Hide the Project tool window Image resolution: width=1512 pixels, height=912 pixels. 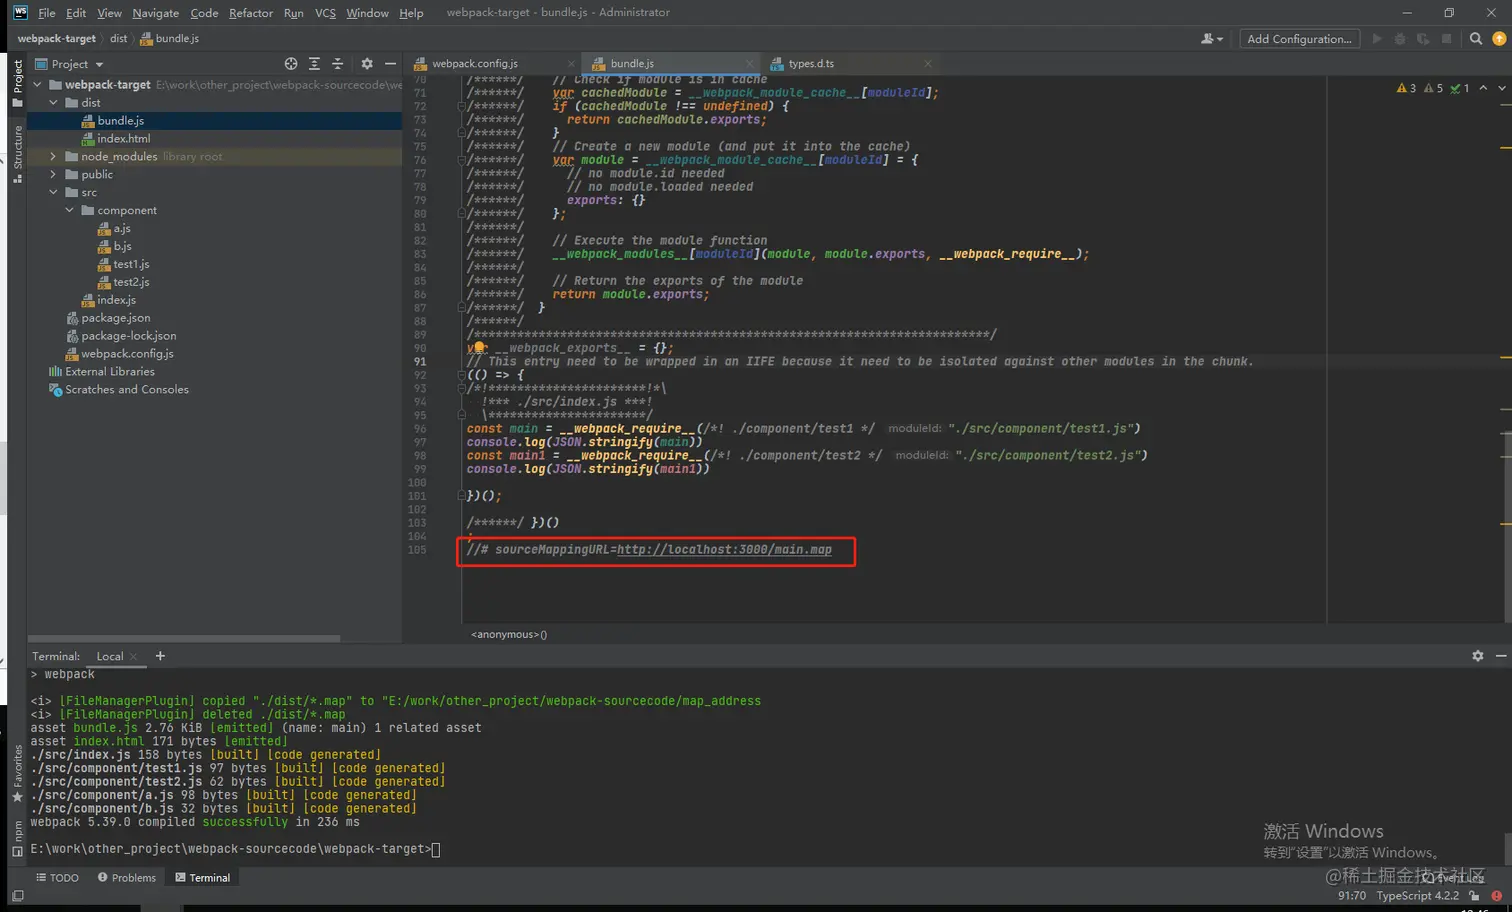coord(390,64)
